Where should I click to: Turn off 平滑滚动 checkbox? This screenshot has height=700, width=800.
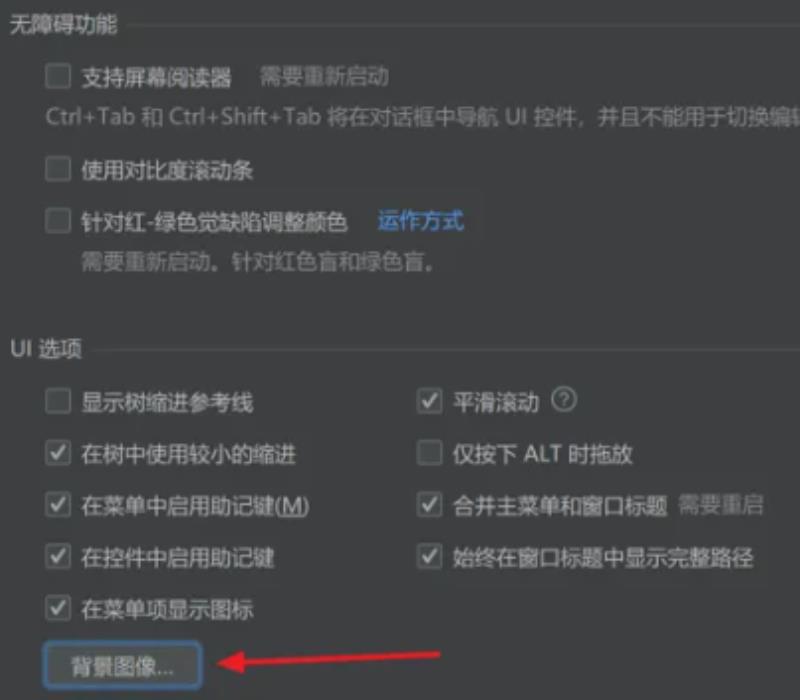pyautogui.click(x=430, y=401)
